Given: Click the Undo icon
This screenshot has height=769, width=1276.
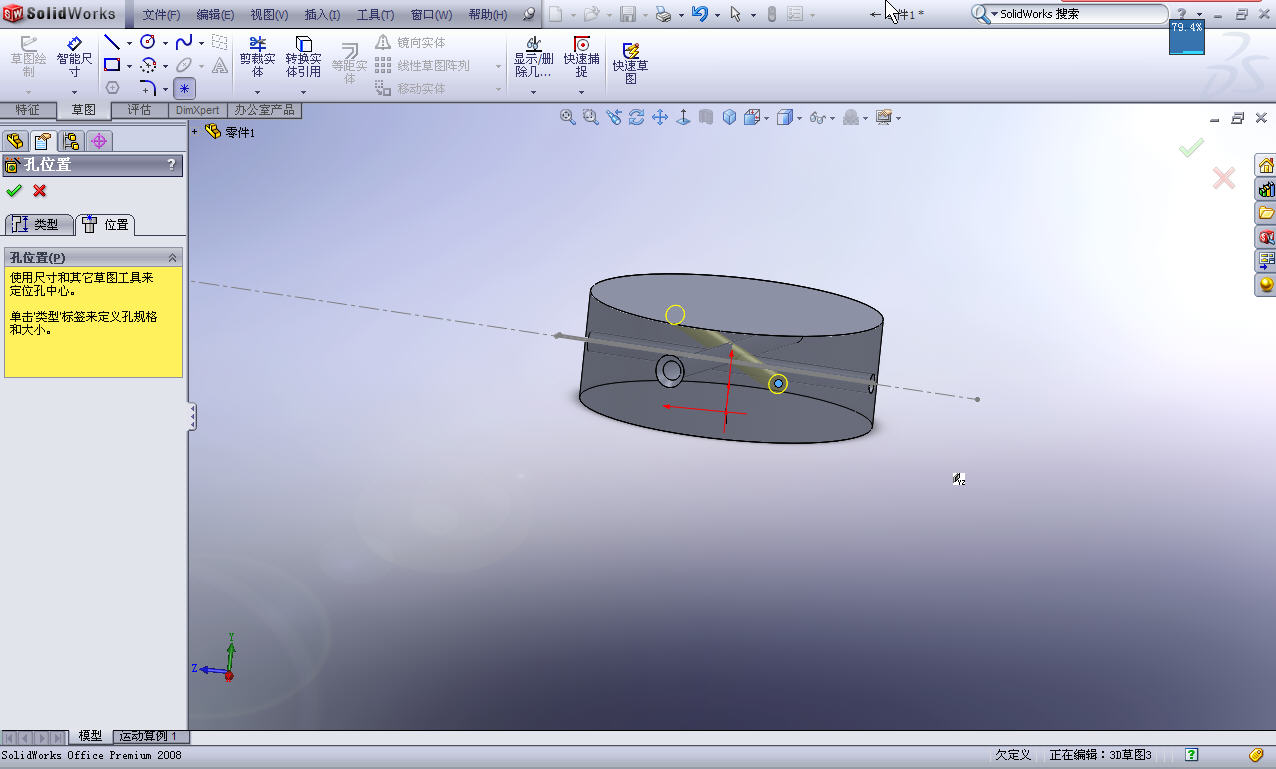Looking at the screenshot, I should point(700,14).
